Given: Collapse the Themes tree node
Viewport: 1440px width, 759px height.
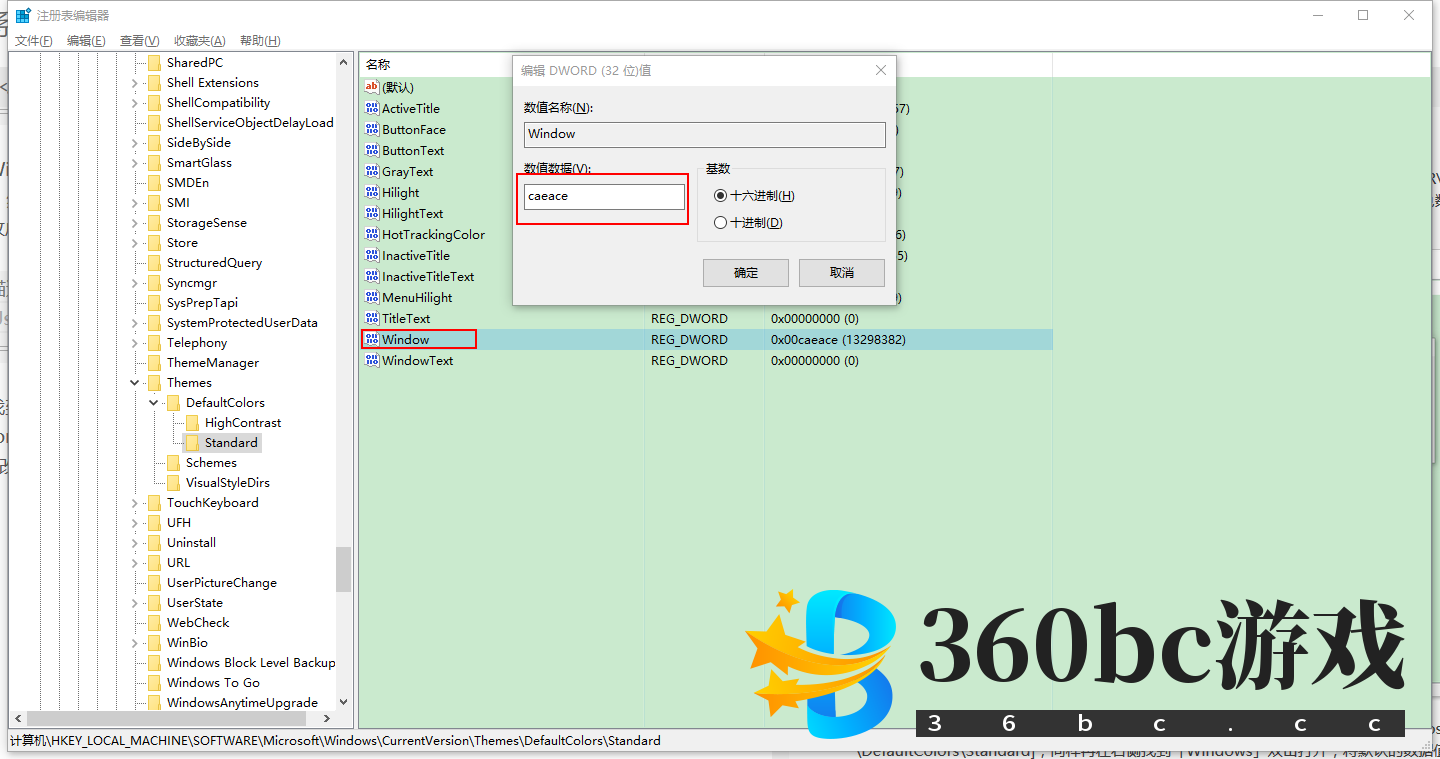Looking at the screenshot, I should pyautogui.click(x=135, y=383).
